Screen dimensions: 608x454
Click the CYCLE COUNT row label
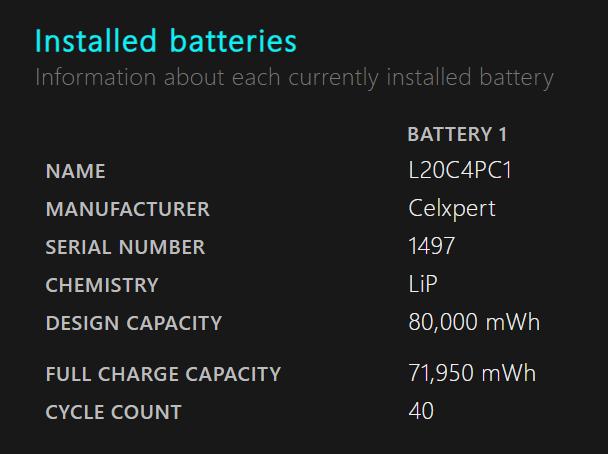click(x=113, y=413)
